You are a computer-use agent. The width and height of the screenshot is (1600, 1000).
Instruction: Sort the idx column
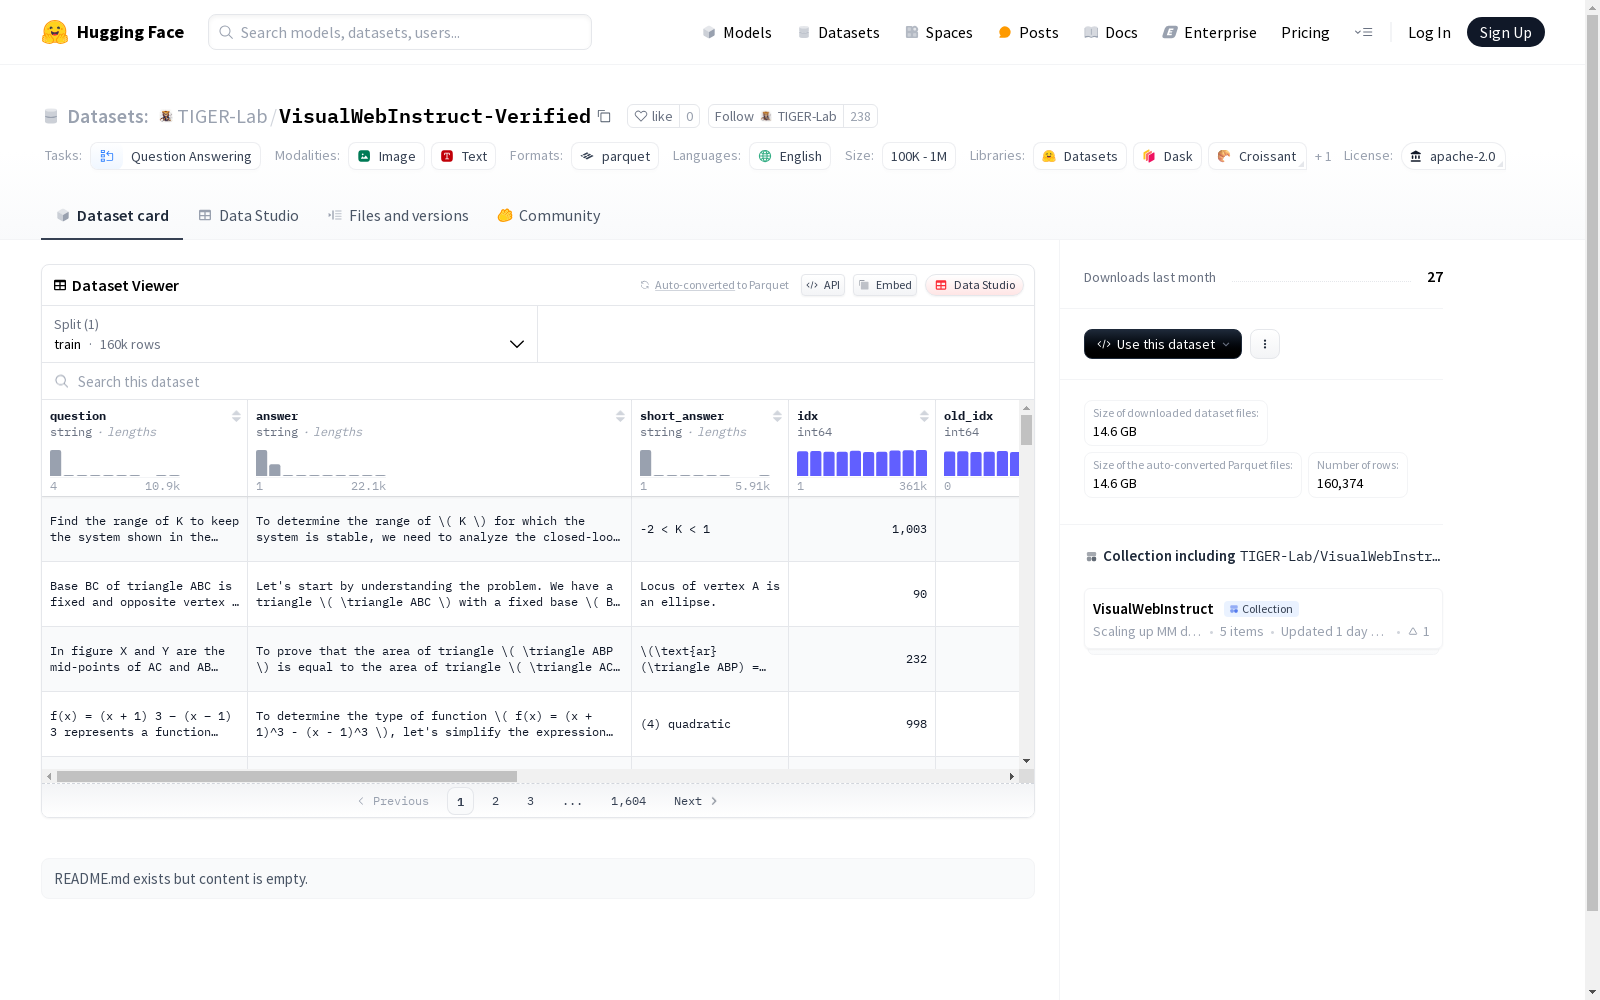(924, 416)
